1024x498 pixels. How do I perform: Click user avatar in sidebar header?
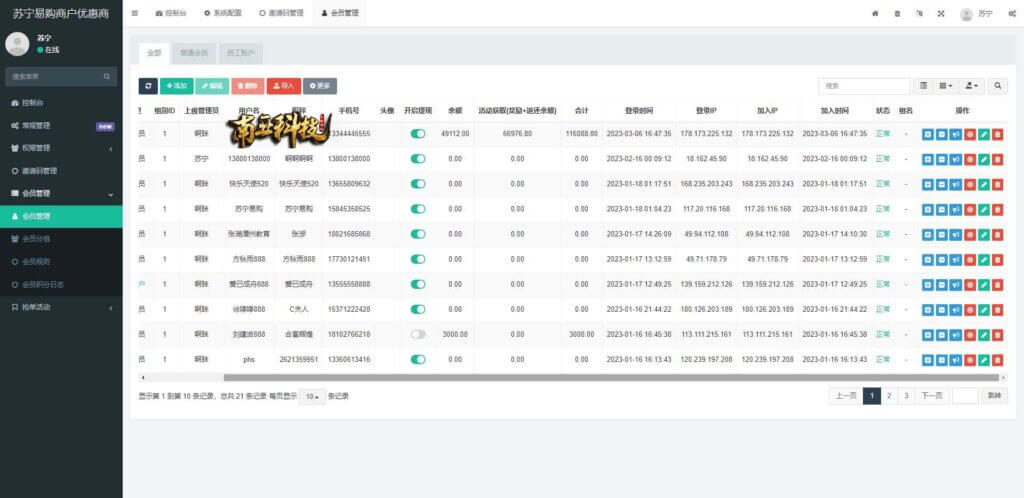click(17, 44)
